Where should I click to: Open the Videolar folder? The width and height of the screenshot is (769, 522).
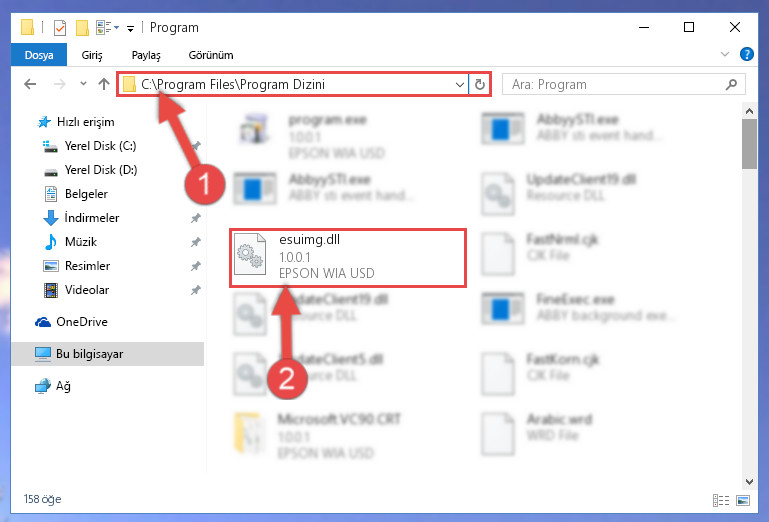click(76, 290)
